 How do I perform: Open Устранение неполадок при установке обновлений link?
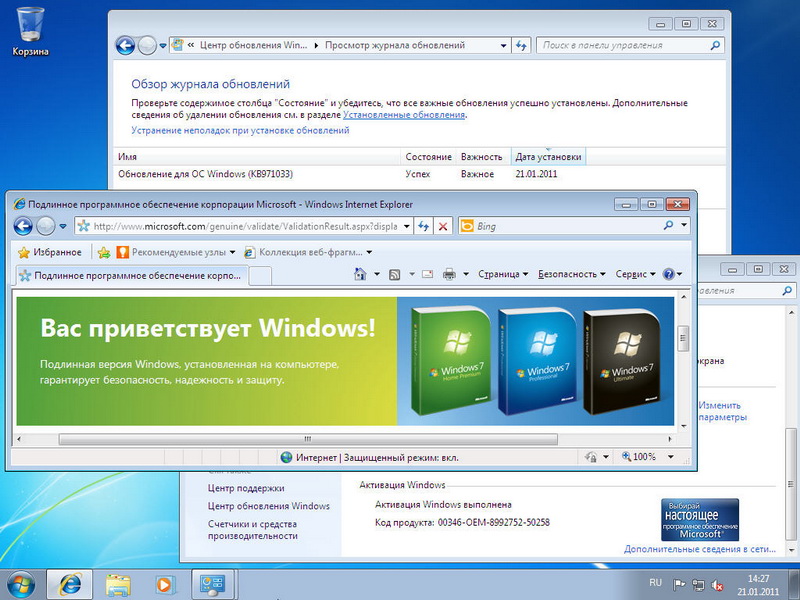(x=240, y=130)
